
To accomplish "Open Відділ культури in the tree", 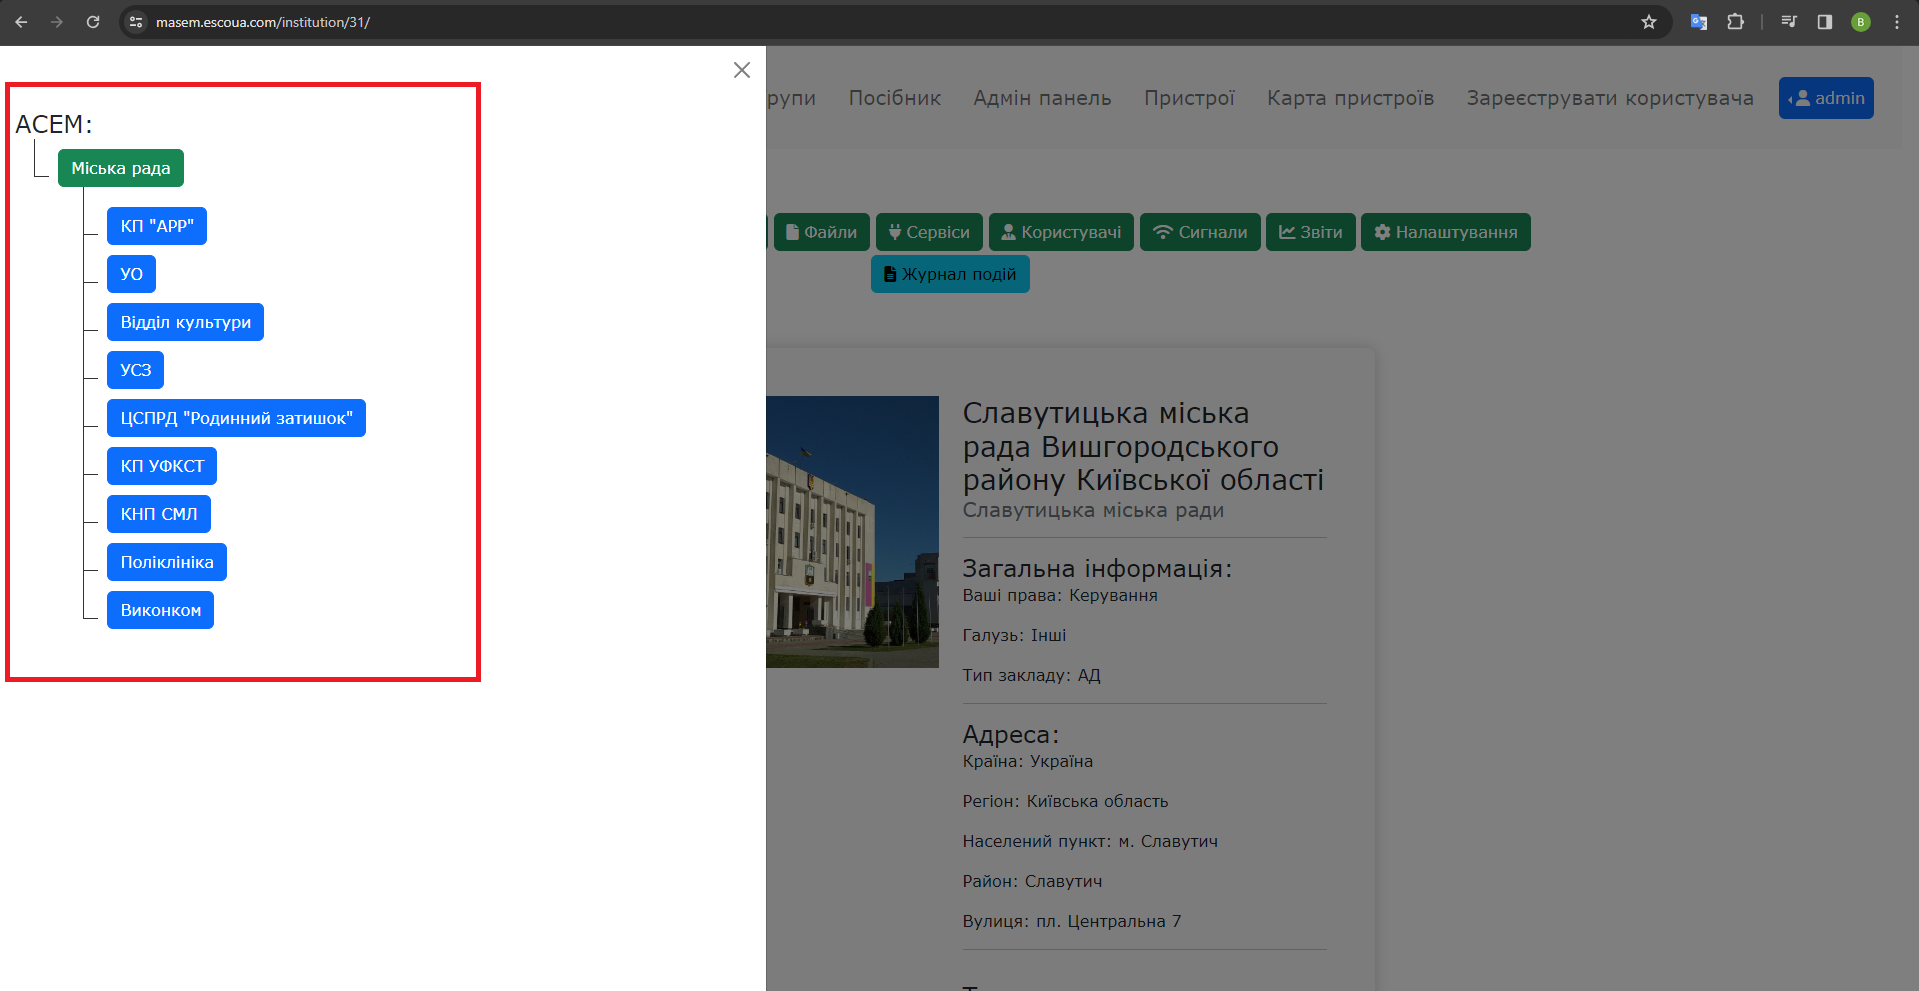I will (185, 322).
